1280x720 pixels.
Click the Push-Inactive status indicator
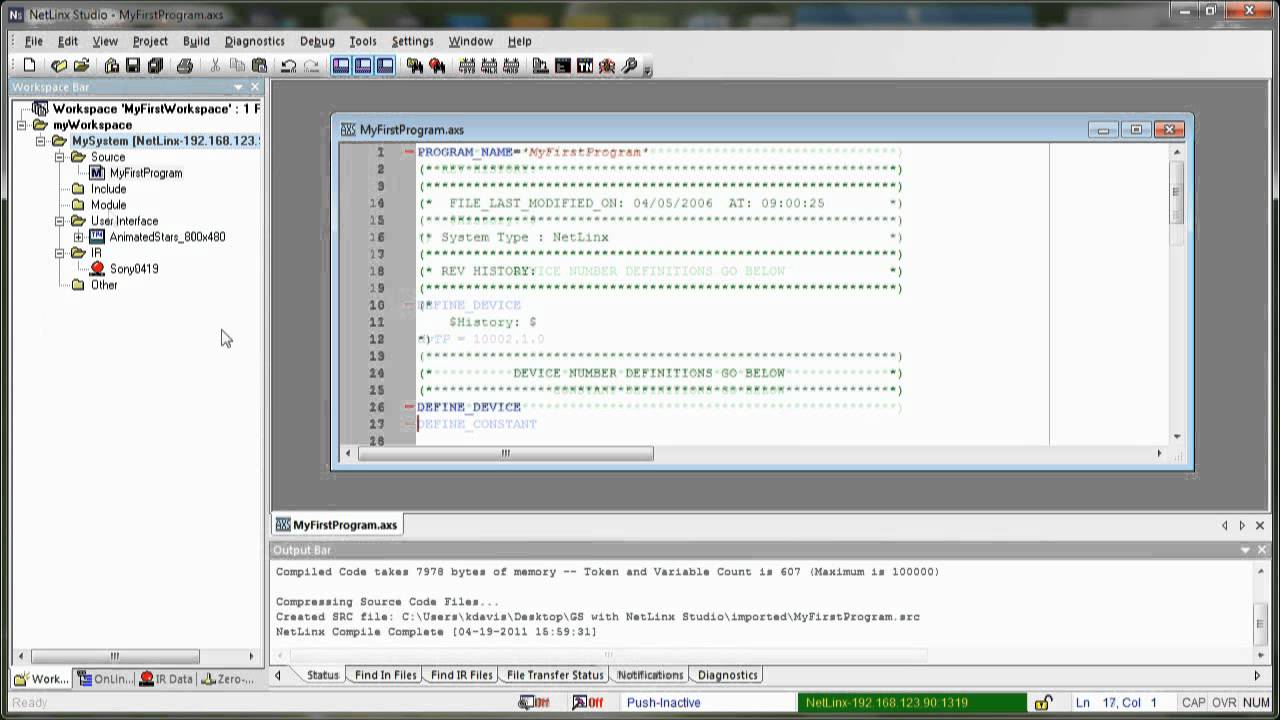tap(664, 702)
